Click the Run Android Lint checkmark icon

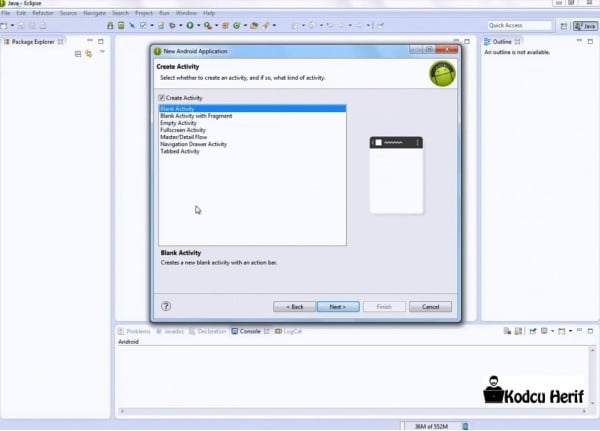coord(143,25)
